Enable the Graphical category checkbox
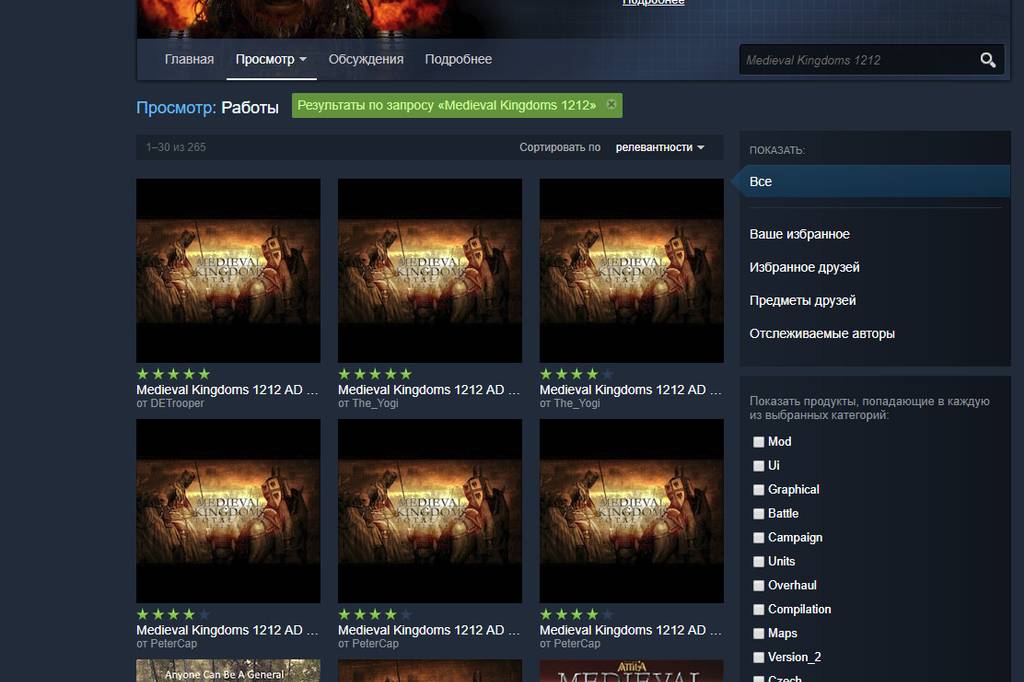The image size is (1024, 682). (758, 490)
